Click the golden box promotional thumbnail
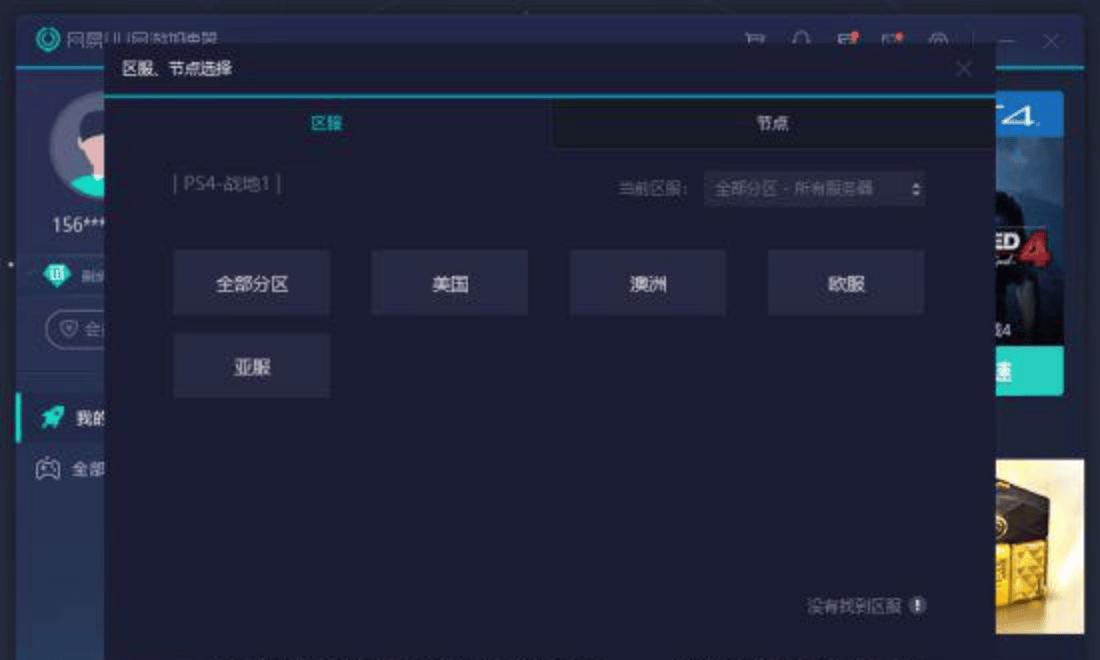 pyautogui.click(x=1040, y=546)
